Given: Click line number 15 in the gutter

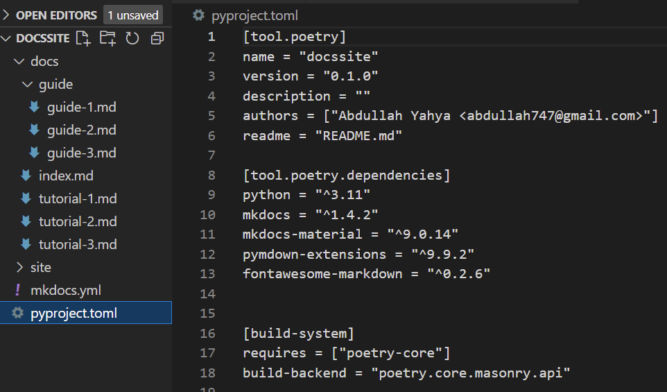Looking at the screenshot, I should point(208,313).
